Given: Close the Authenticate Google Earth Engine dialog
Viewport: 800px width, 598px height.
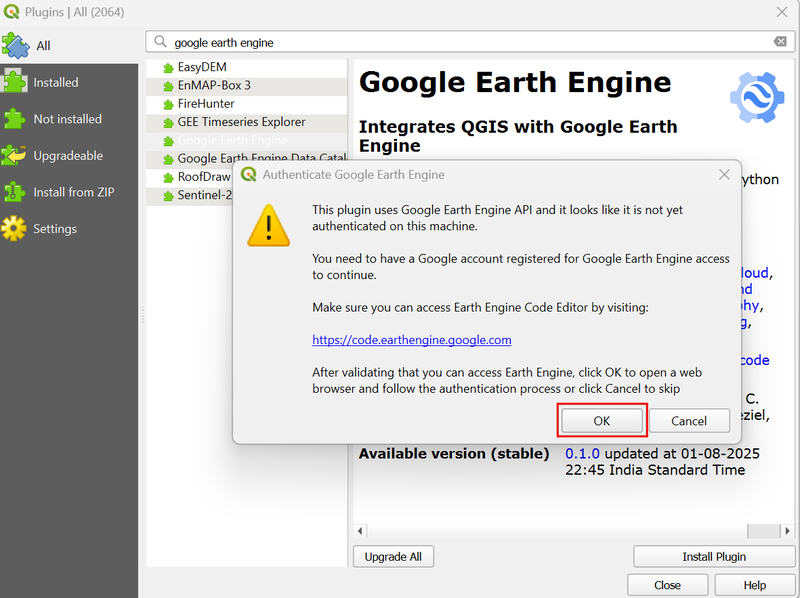Looking at the screenshot, I should pyautogui.click(x=724, y=175).
